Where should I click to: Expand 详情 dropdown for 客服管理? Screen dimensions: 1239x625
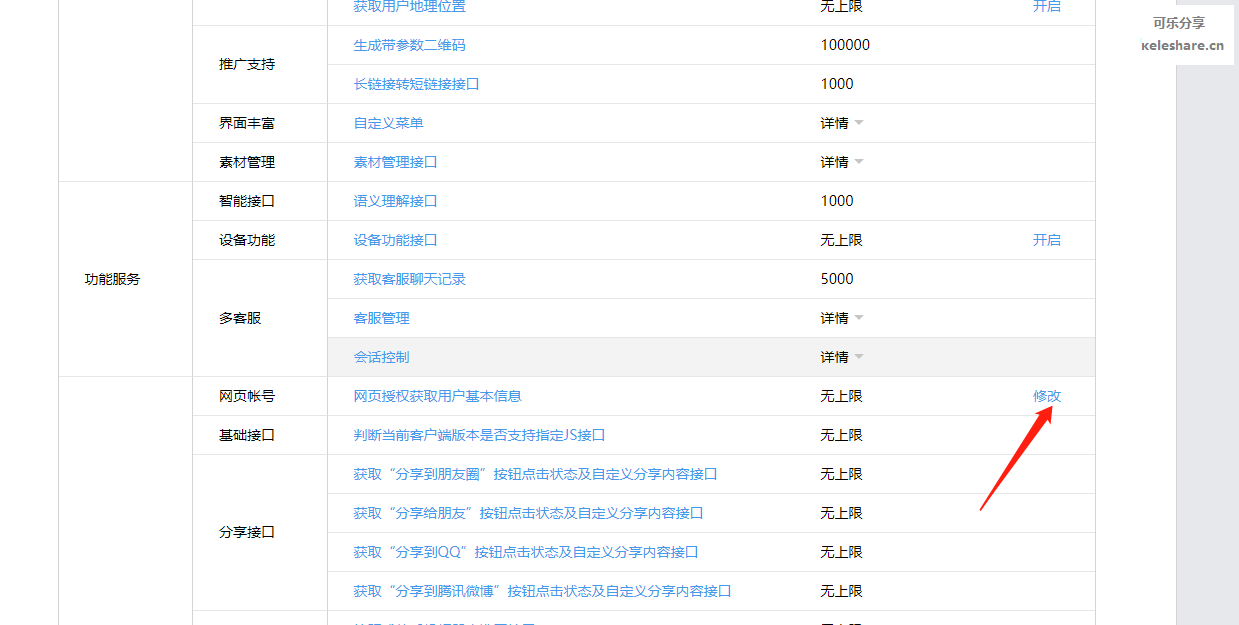point(842,318)
